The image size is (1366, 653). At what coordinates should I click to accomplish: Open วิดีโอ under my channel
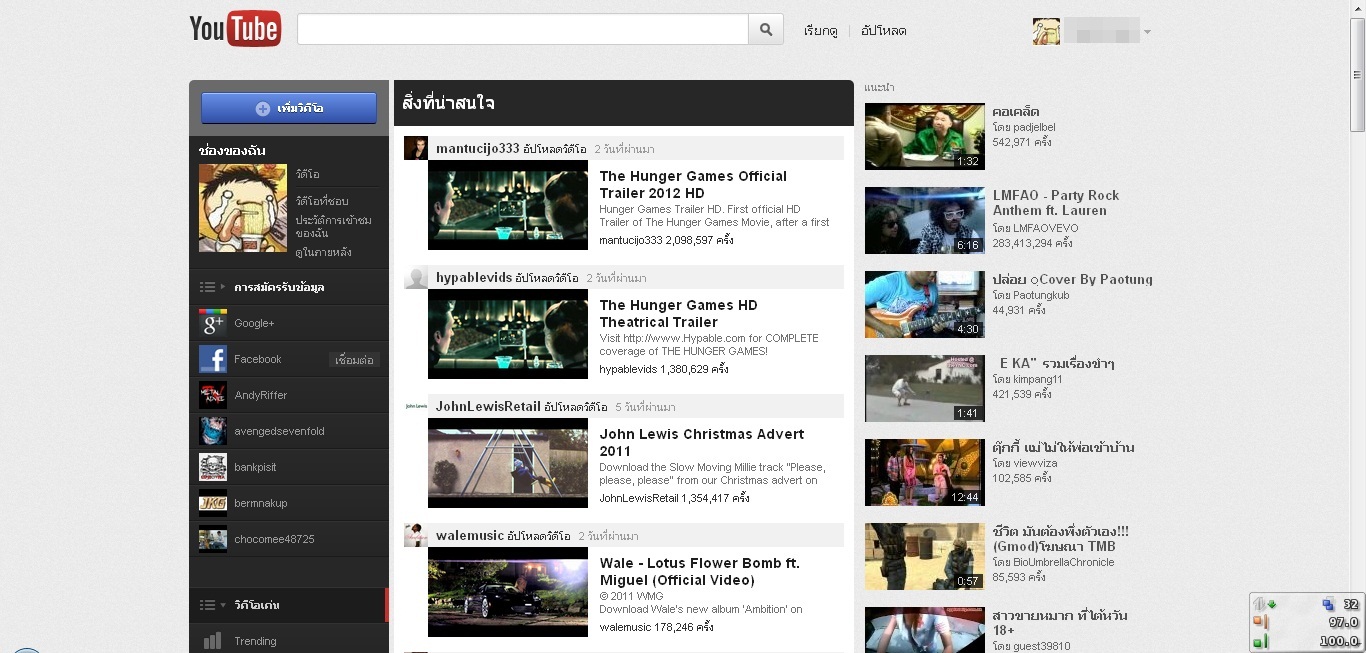coord(307,175)
